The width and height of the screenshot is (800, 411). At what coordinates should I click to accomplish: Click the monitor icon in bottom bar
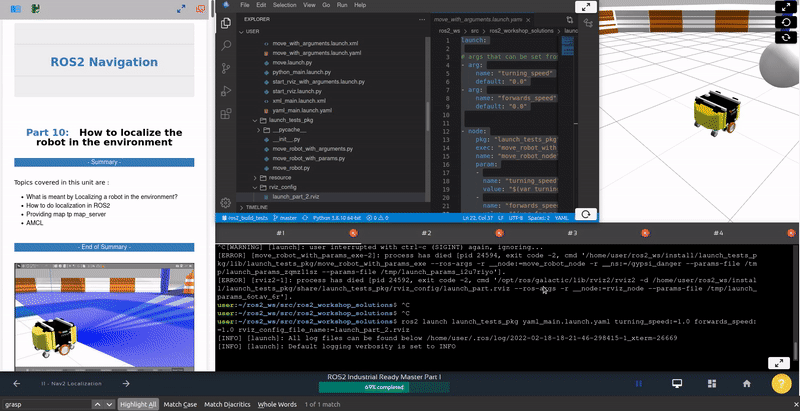coord(677,383)
